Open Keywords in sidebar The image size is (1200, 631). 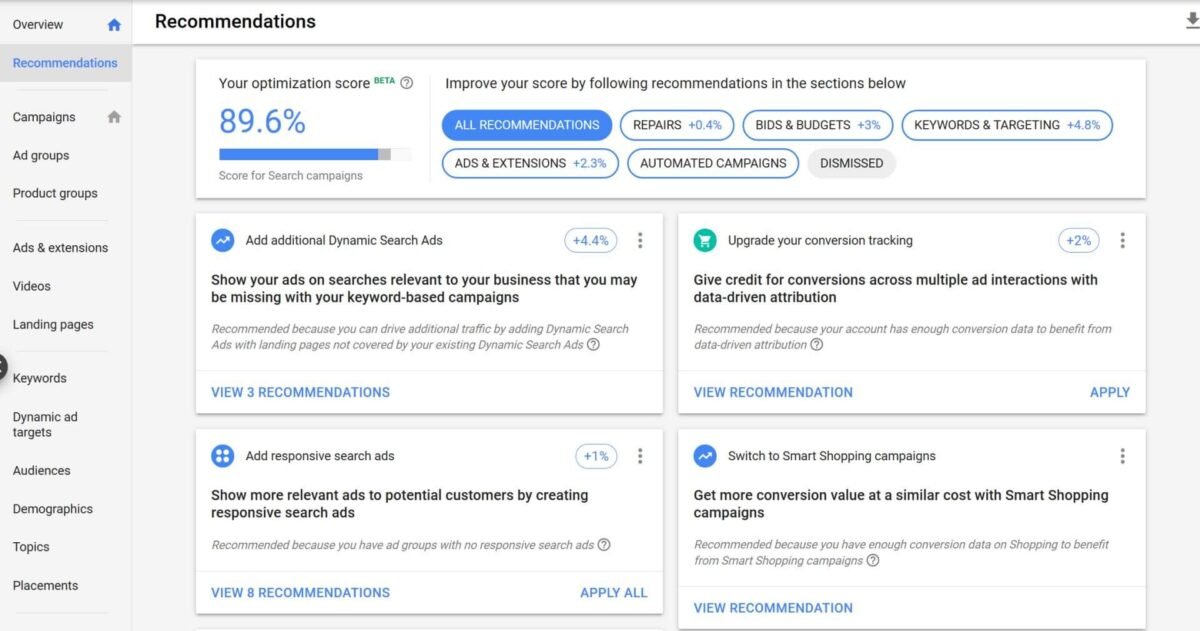coord(40,378)
